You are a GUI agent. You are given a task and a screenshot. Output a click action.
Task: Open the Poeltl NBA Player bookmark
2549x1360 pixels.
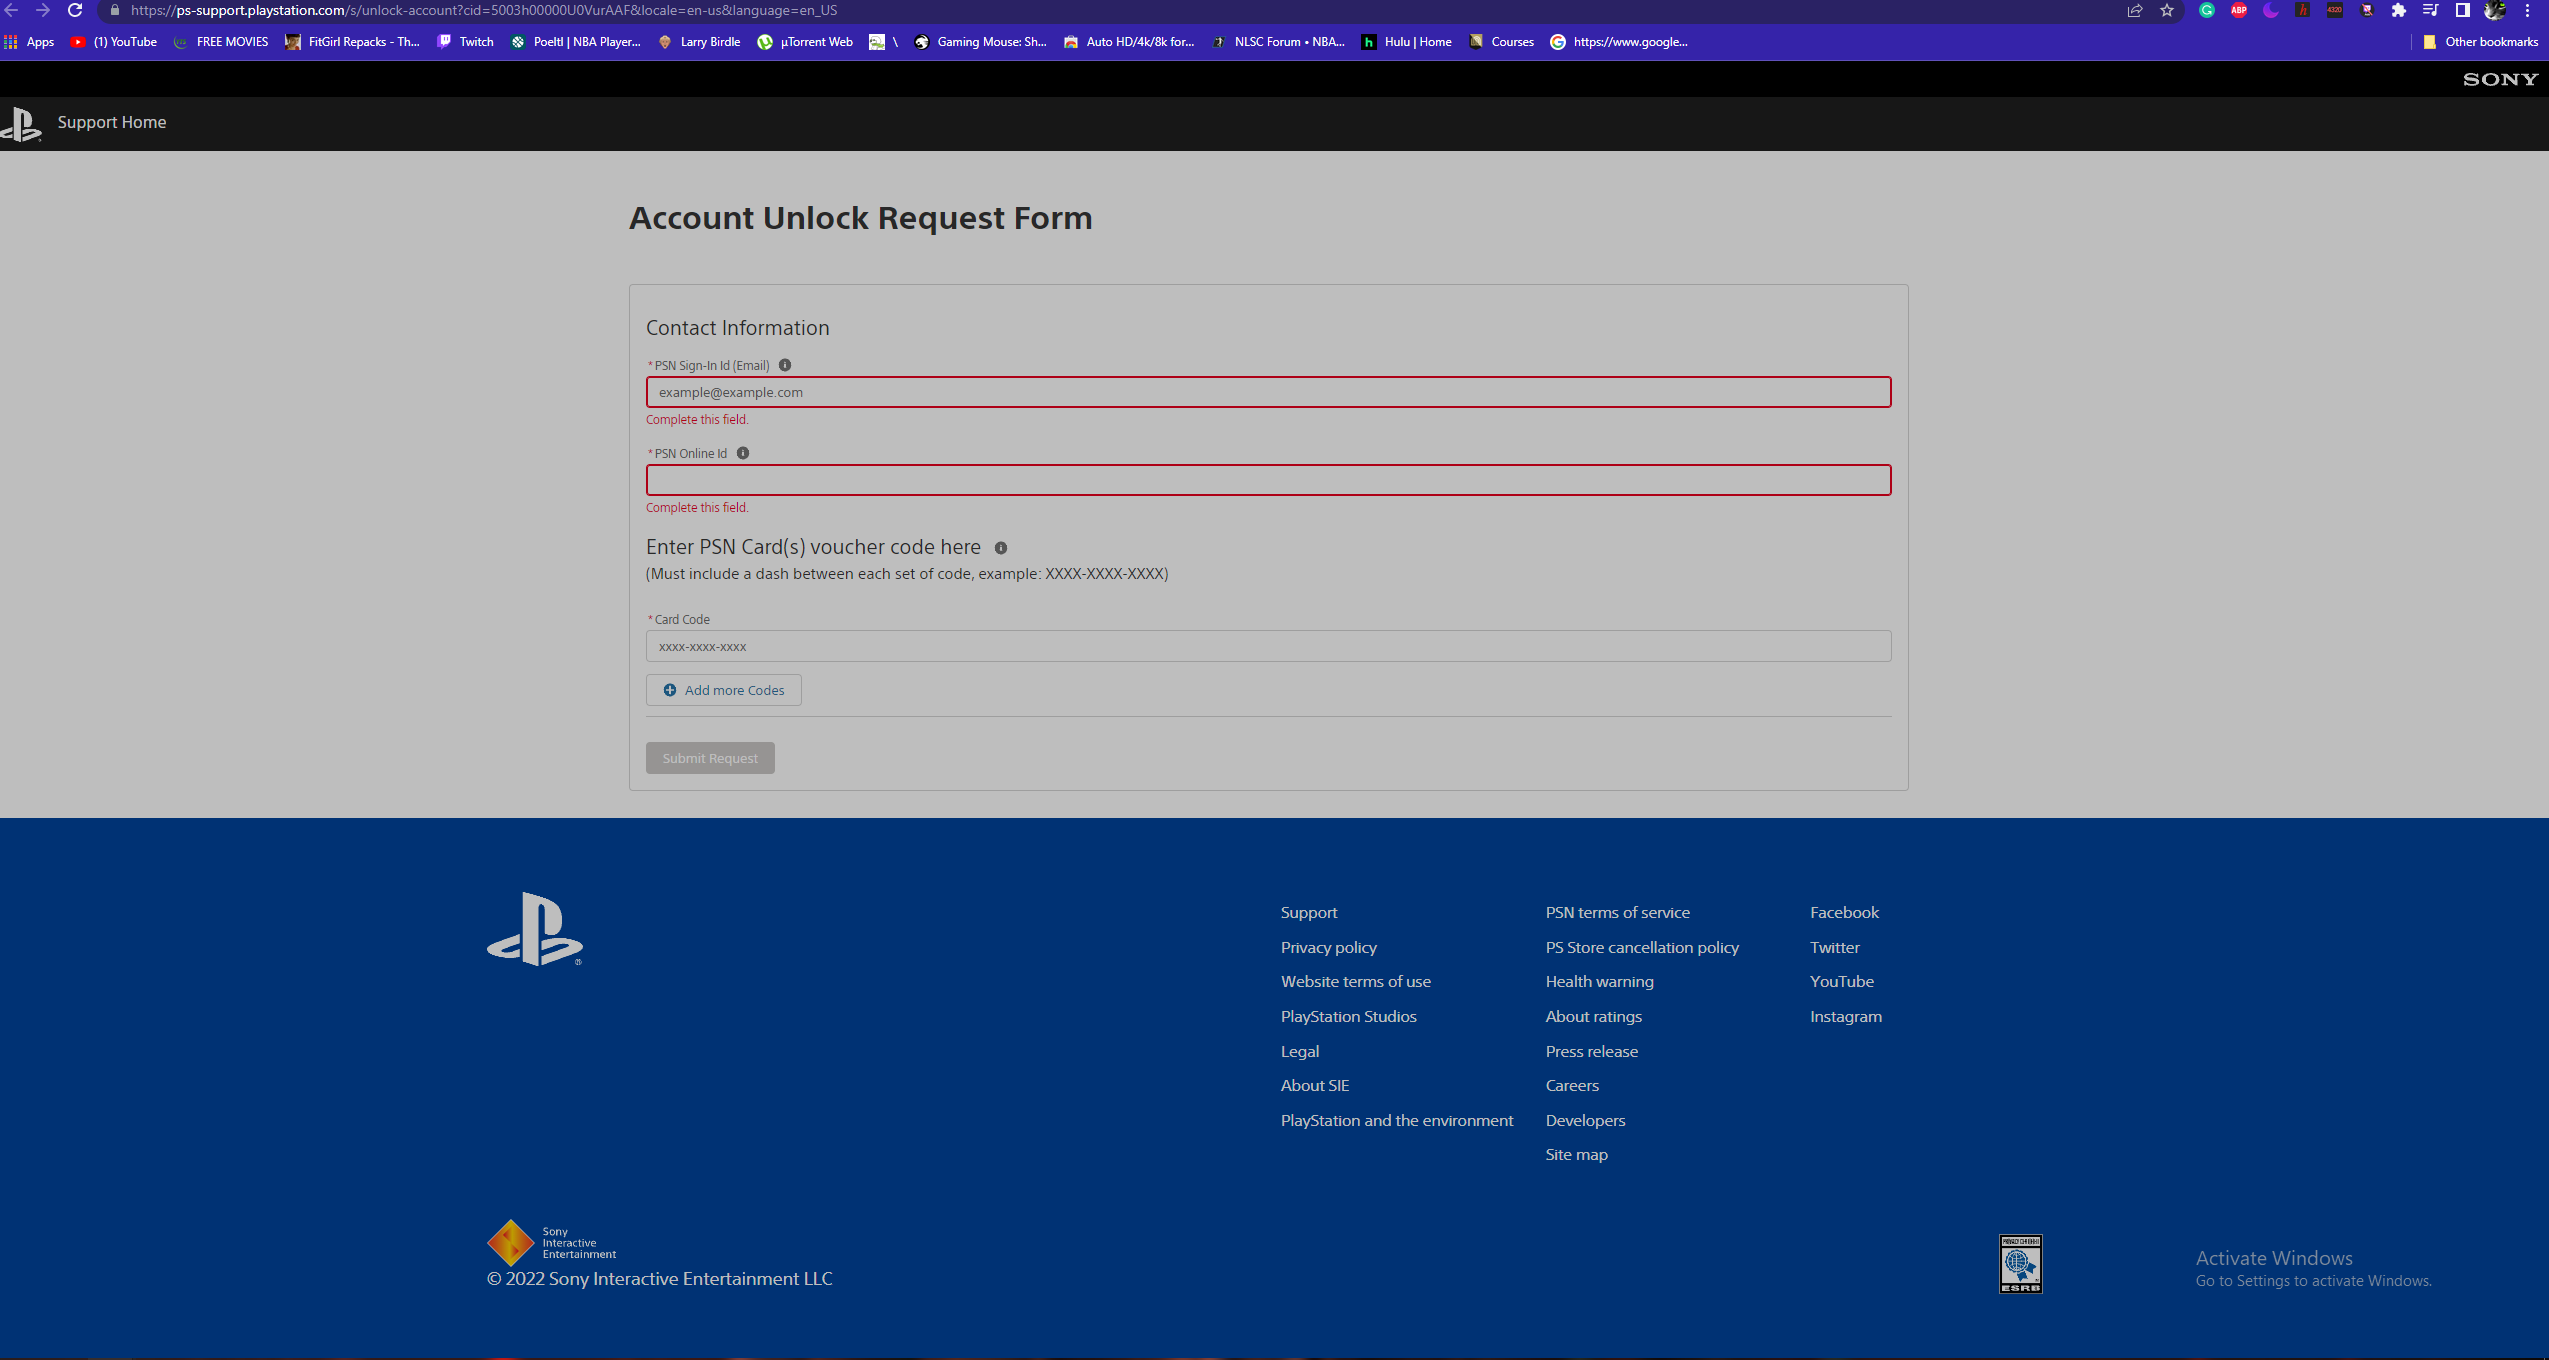[x=576, y=42]
